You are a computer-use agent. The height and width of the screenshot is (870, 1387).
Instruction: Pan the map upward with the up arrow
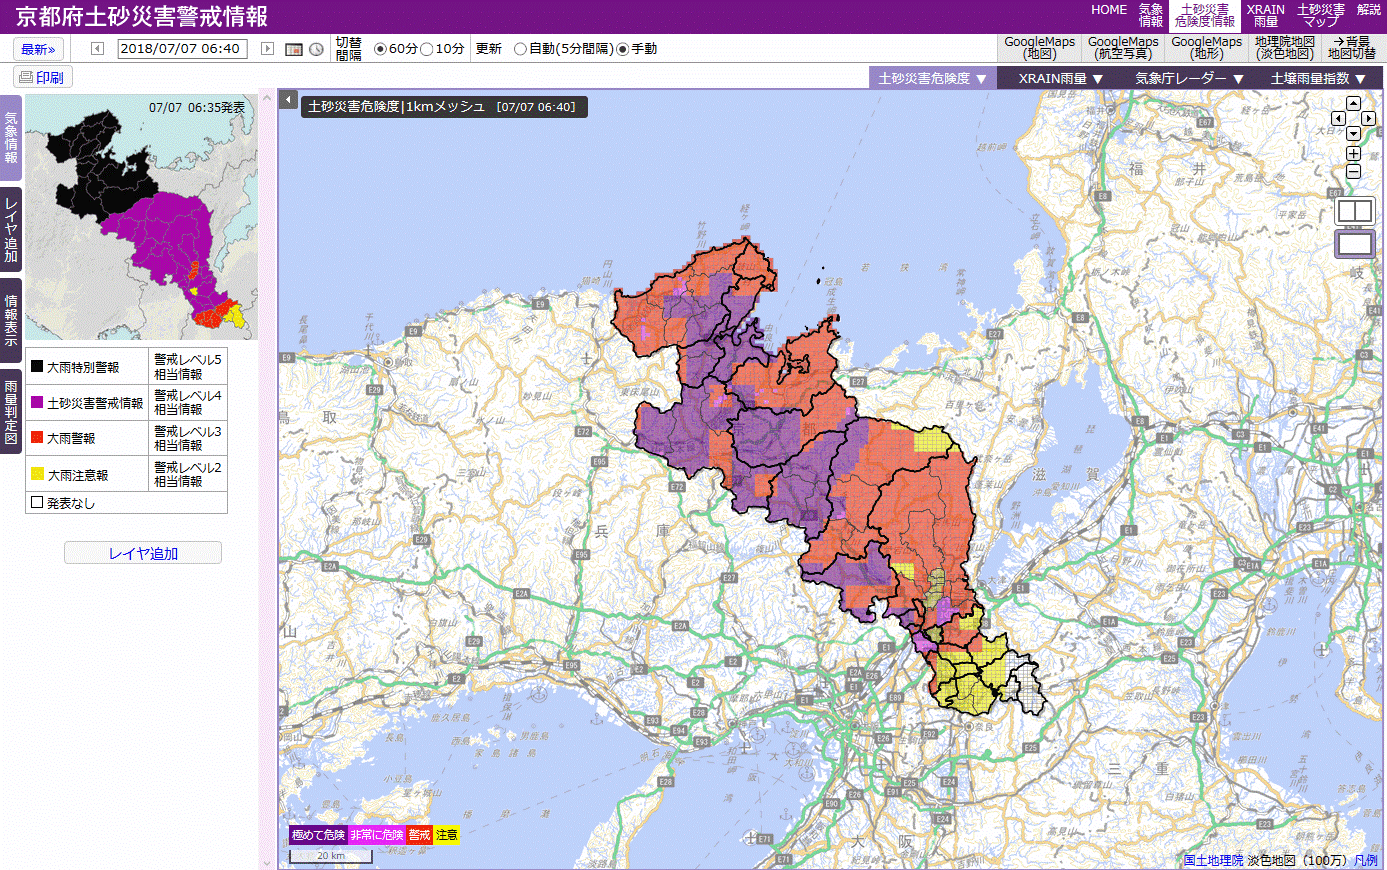click(1353, 103)
